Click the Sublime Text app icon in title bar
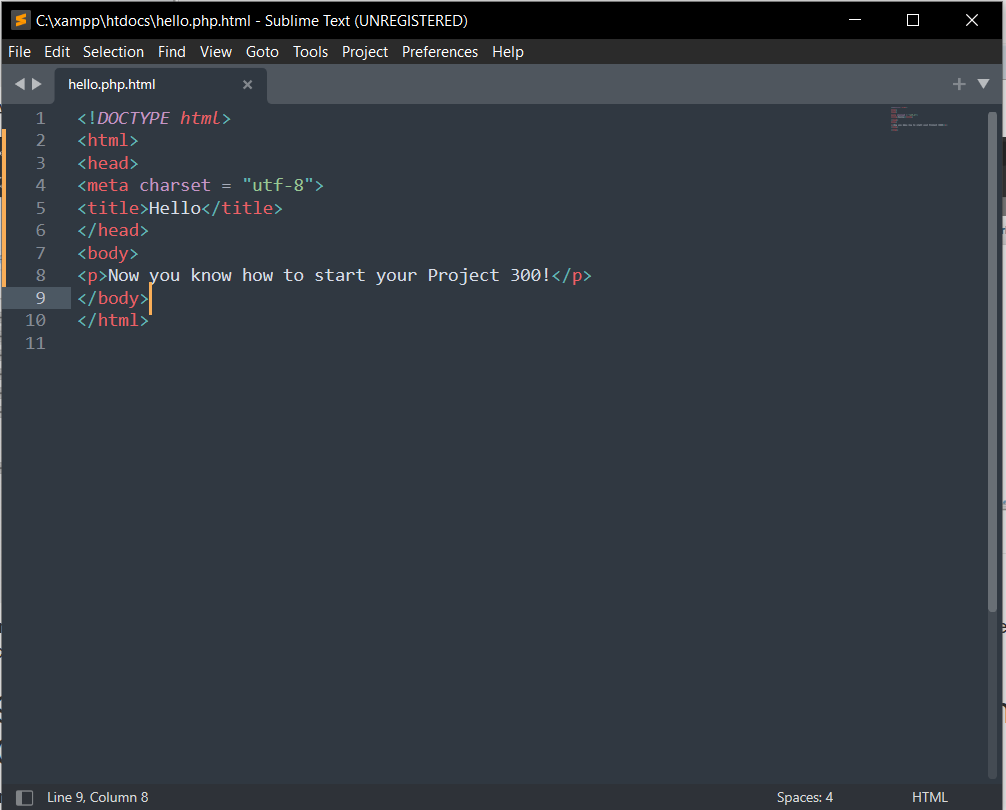This screenshot has height=810, width=1006. click(21, 21)
